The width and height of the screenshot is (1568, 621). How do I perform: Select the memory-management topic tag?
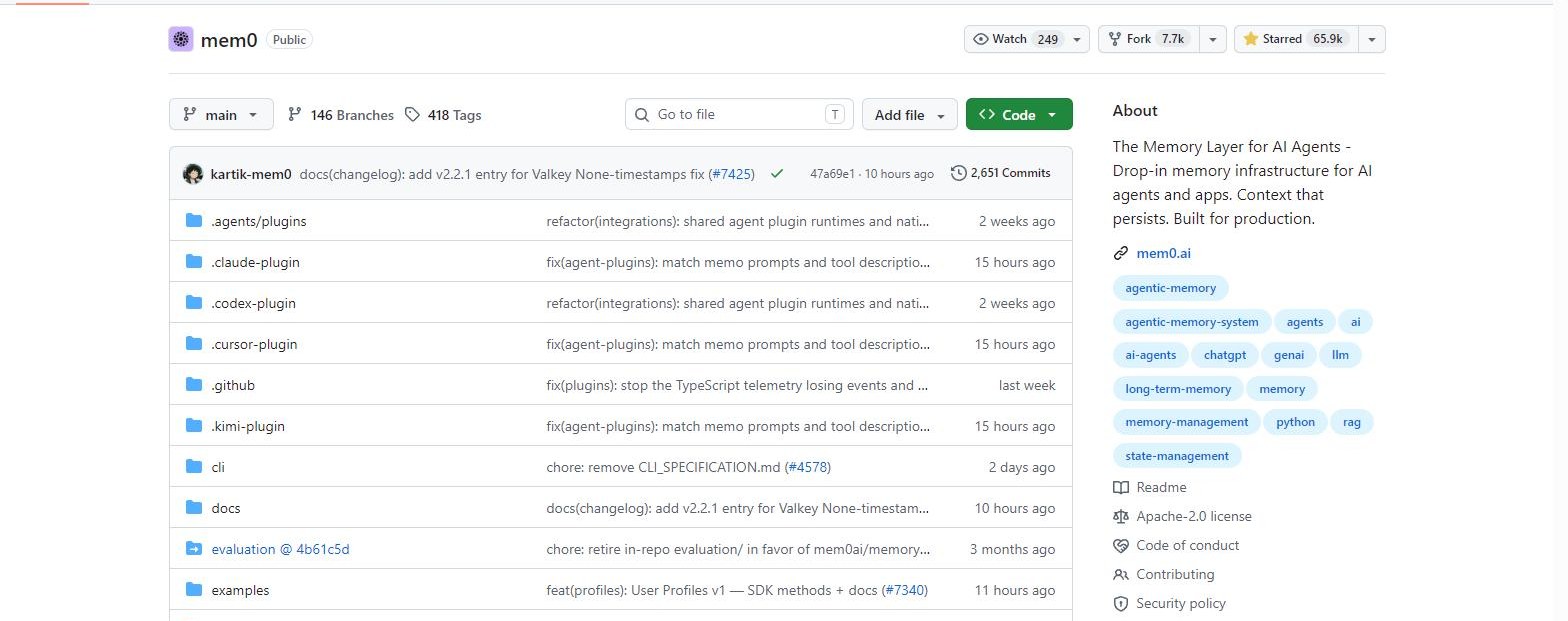1187,422
